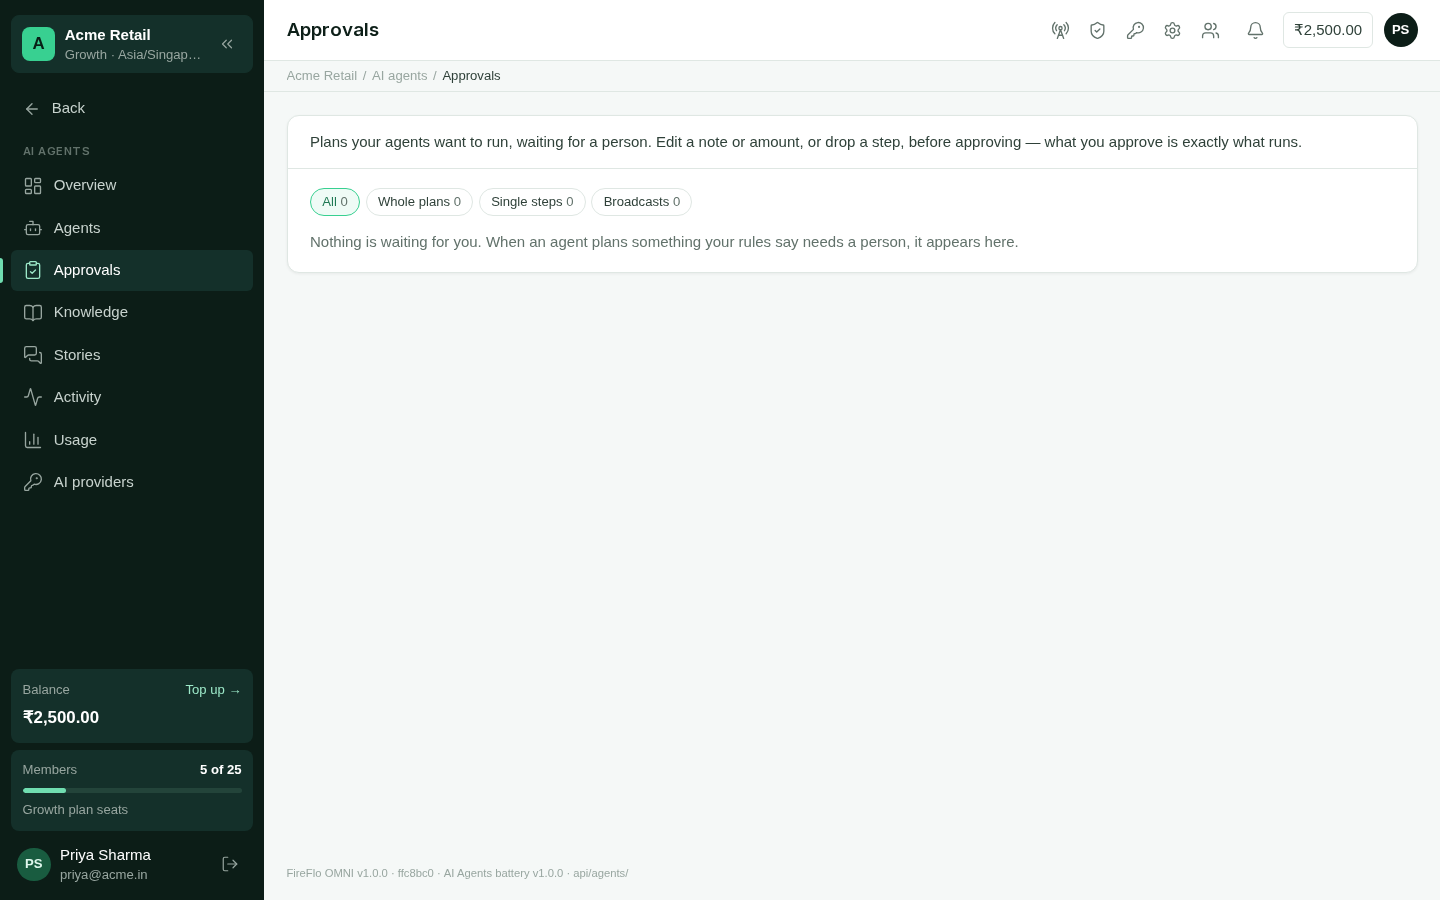
Task: Open the Agents section
Action: 132,228
